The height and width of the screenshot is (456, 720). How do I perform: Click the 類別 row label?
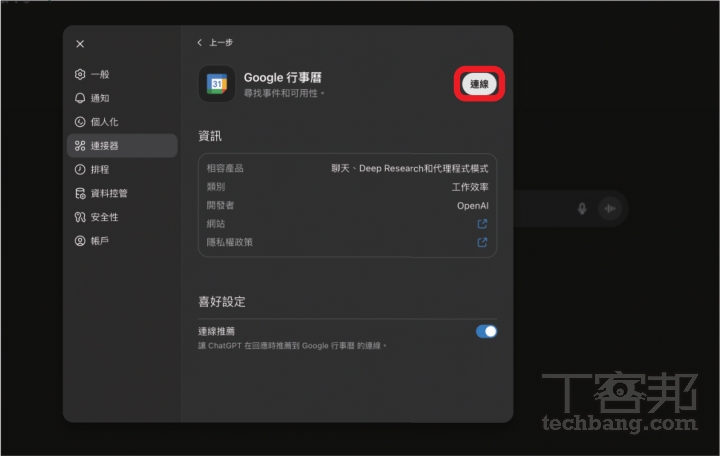[216, 187]
